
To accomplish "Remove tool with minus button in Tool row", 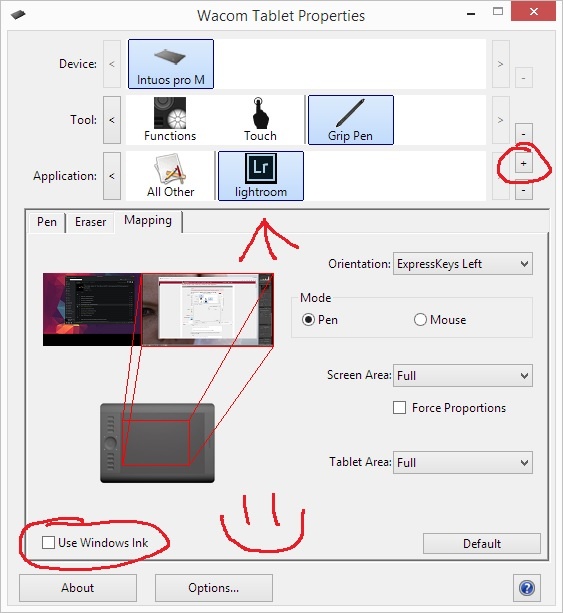I will pyautogui.click(x=524, y=134).
